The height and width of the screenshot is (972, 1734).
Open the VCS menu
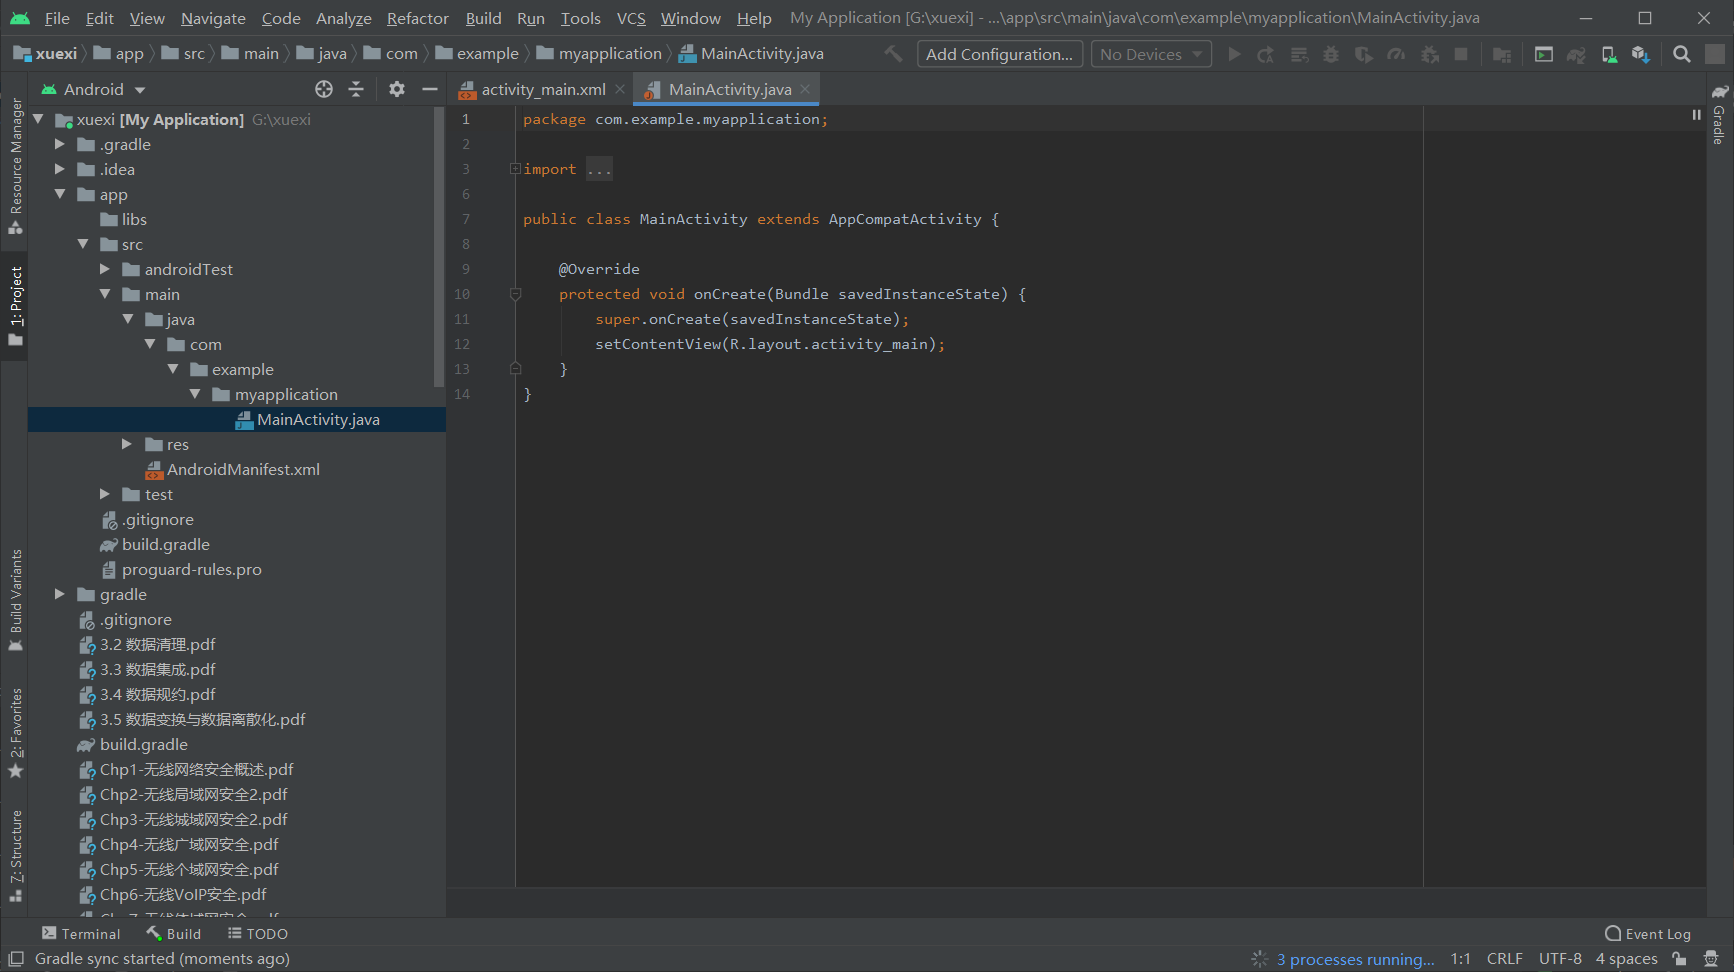tap(631, 18)
